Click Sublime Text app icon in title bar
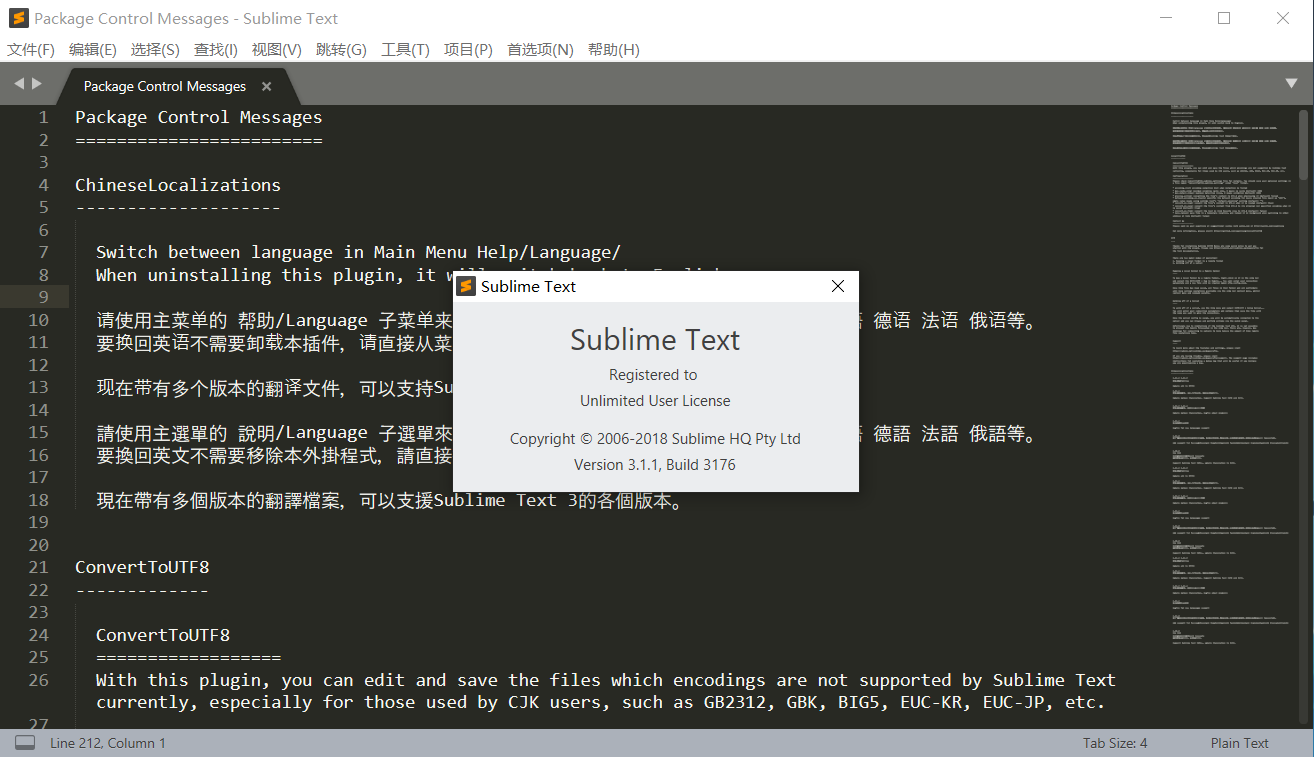This screenshot has height=757, width=1314. tap(17, 18)
